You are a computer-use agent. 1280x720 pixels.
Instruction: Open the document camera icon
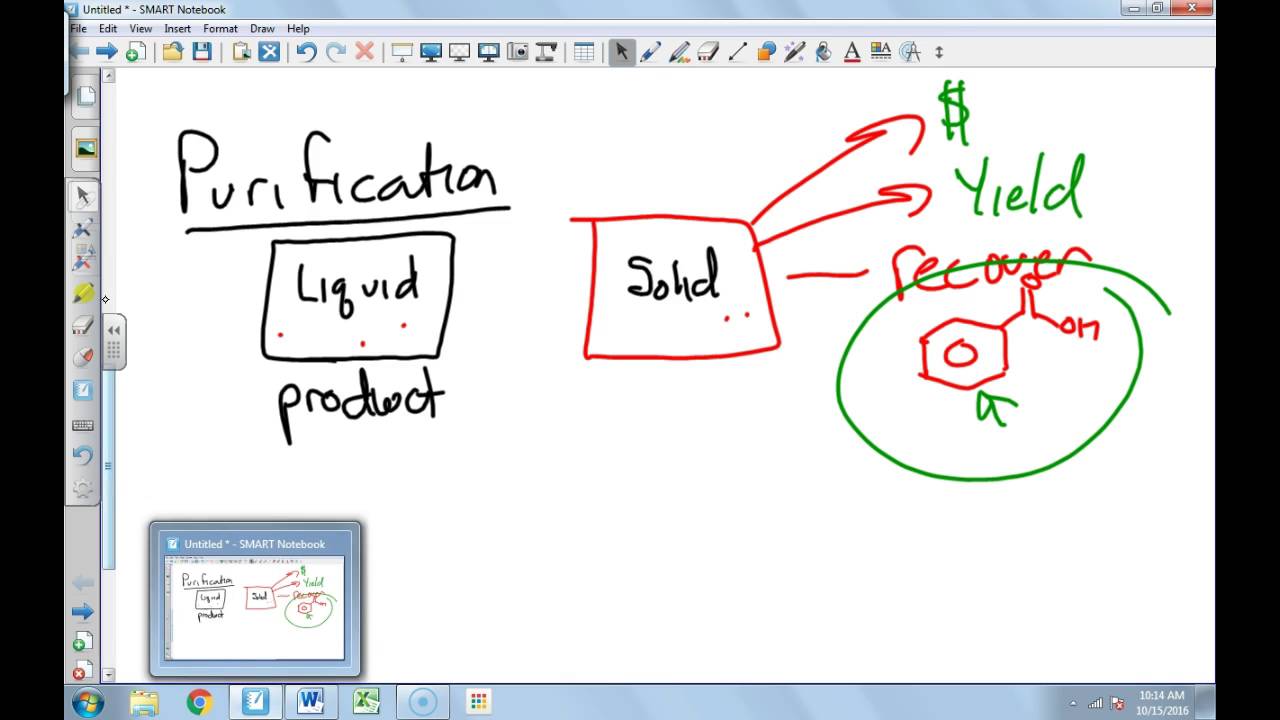(x=546, y=52)
